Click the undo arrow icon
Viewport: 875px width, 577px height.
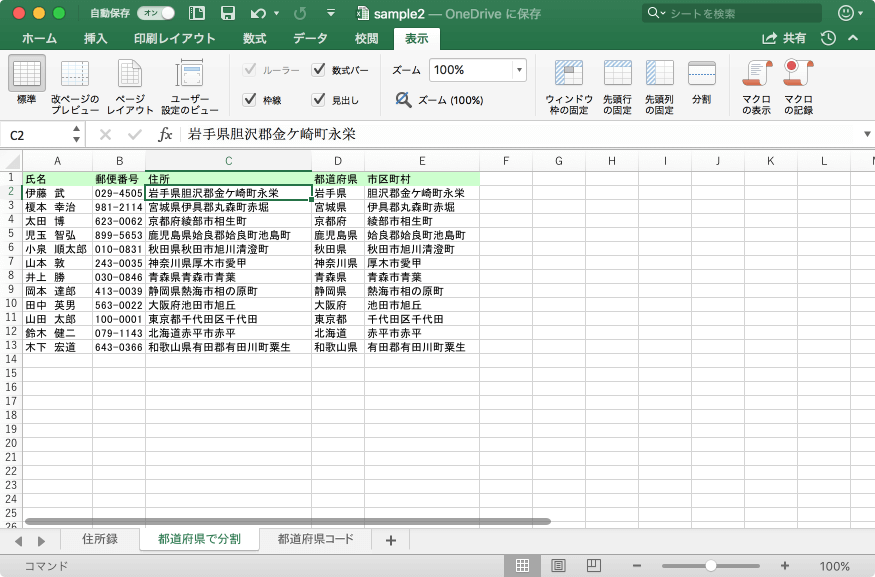pyautogui.click(x=258, y=13)
